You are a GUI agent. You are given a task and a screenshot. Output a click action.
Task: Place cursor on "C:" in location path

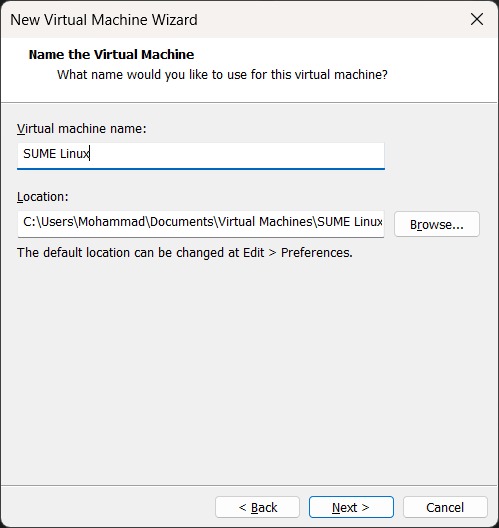pyautogui.click(x=30, y=222)
